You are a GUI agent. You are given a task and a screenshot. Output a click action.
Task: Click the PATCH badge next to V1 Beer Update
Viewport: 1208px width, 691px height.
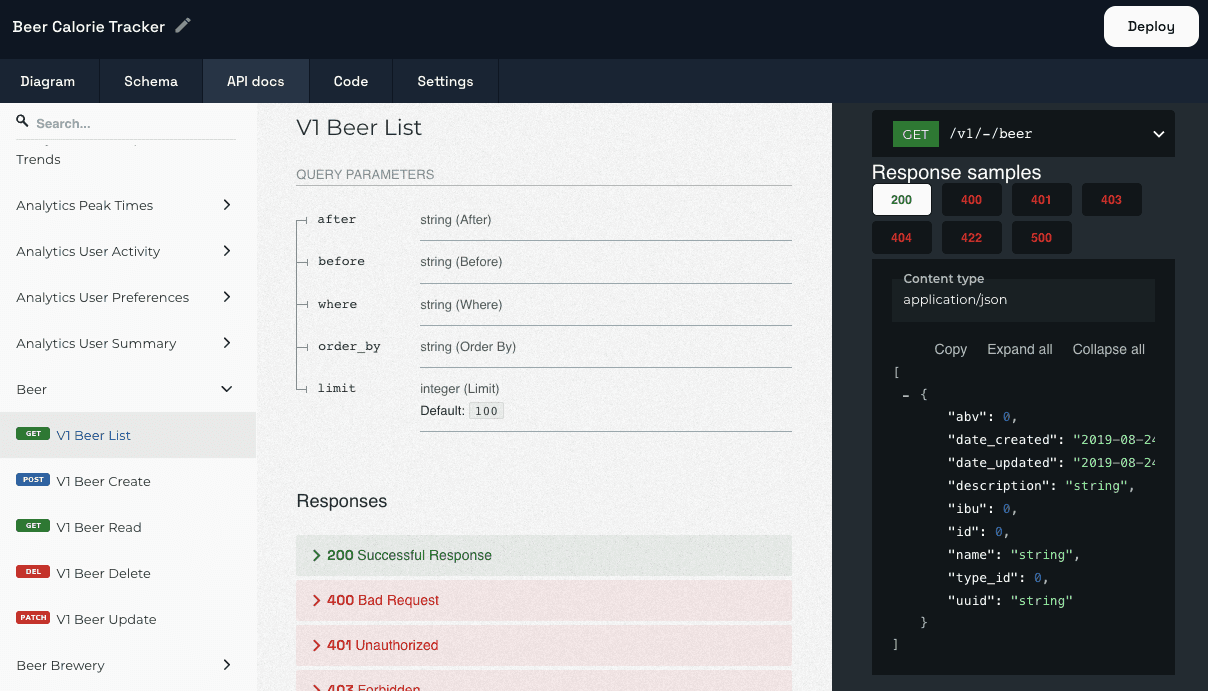33,618
